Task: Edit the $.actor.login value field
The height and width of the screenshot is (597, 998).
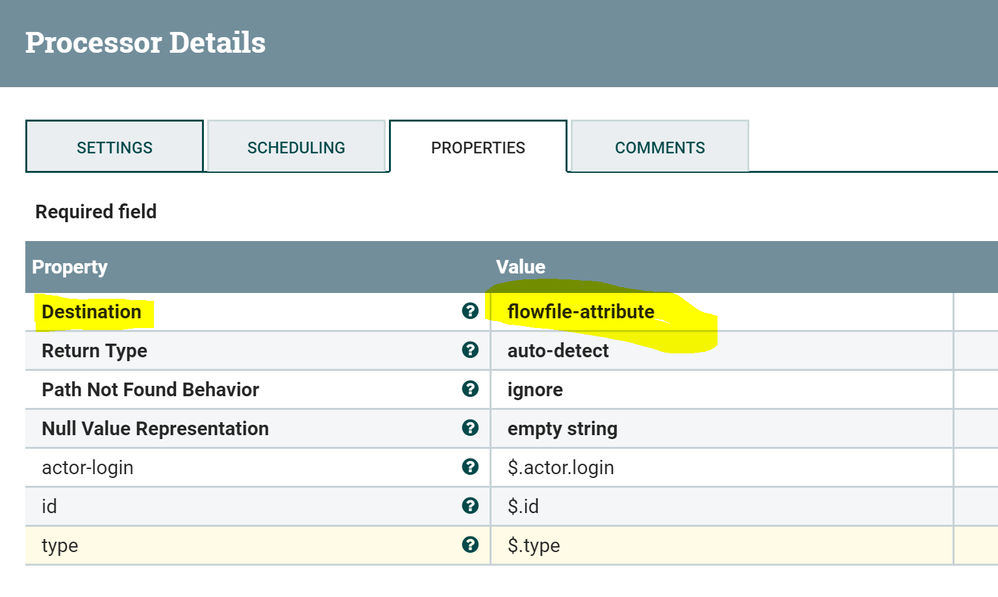Action: (x=560, y=468)
